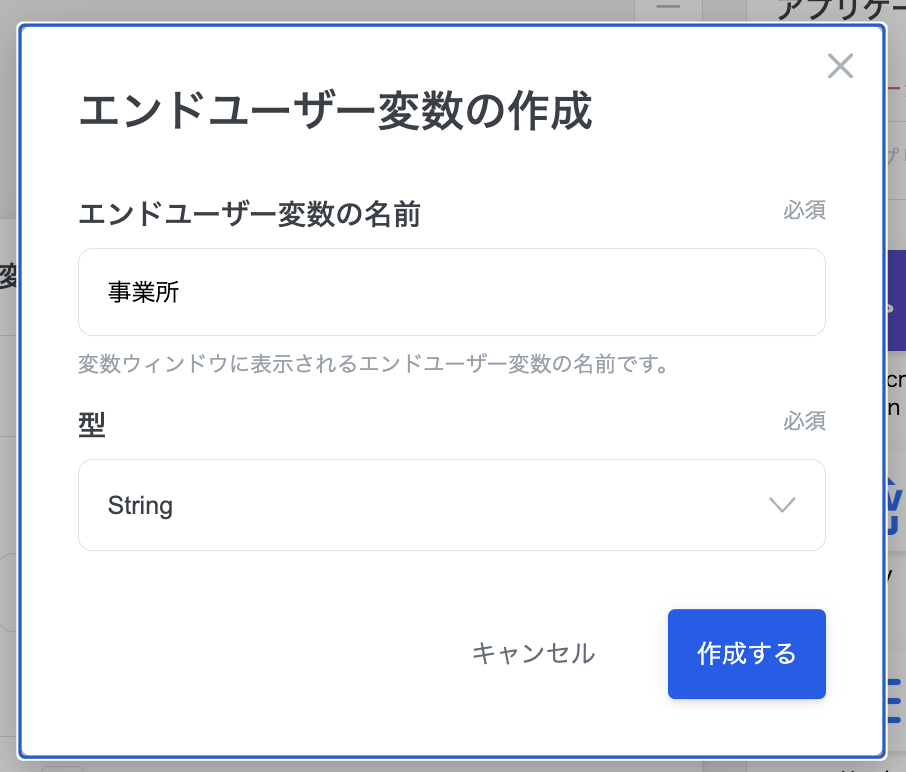This screenshot has height=772, width=906.
Task: Click the partially hidden 変 label at left
Action: click(8, 277)
